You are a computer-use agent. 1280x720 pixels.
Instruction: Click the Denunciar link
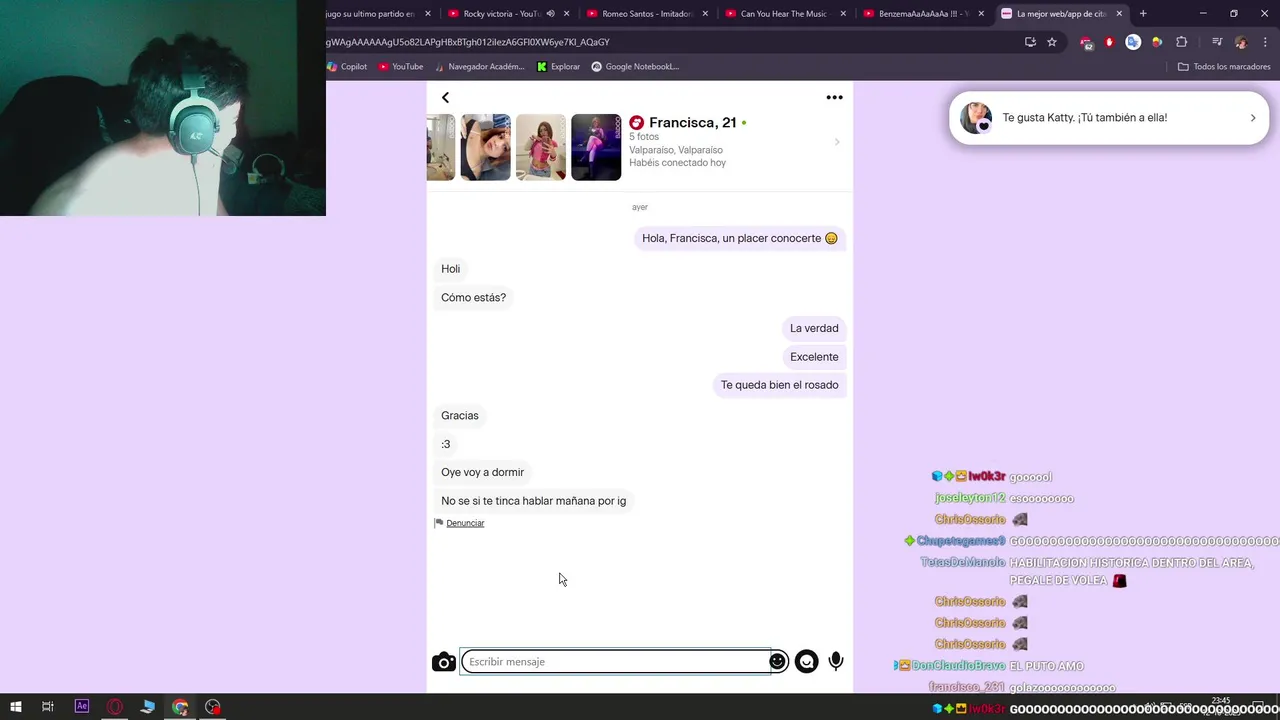coord(465,523)
